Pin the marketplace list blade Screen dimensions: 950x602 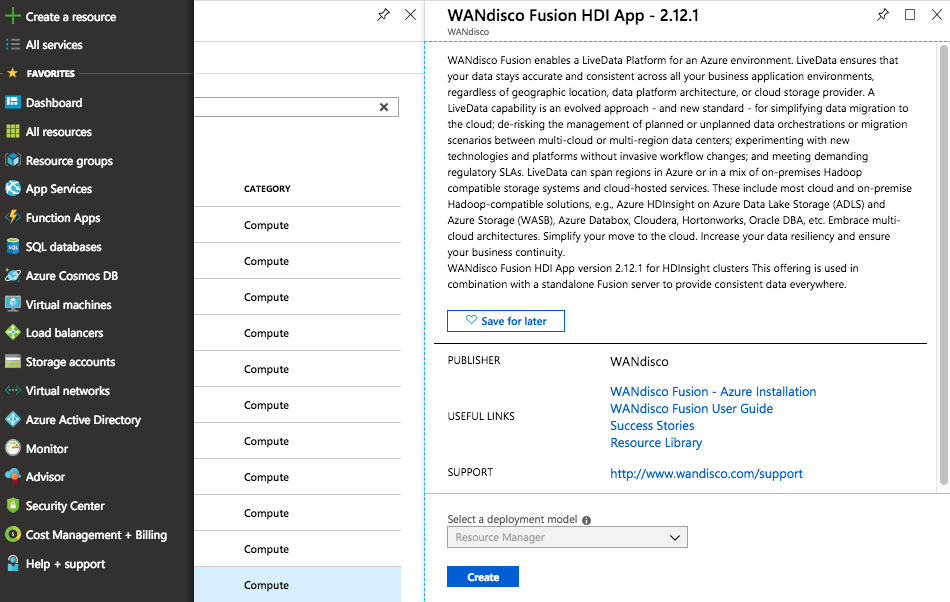tap(383, 15)
